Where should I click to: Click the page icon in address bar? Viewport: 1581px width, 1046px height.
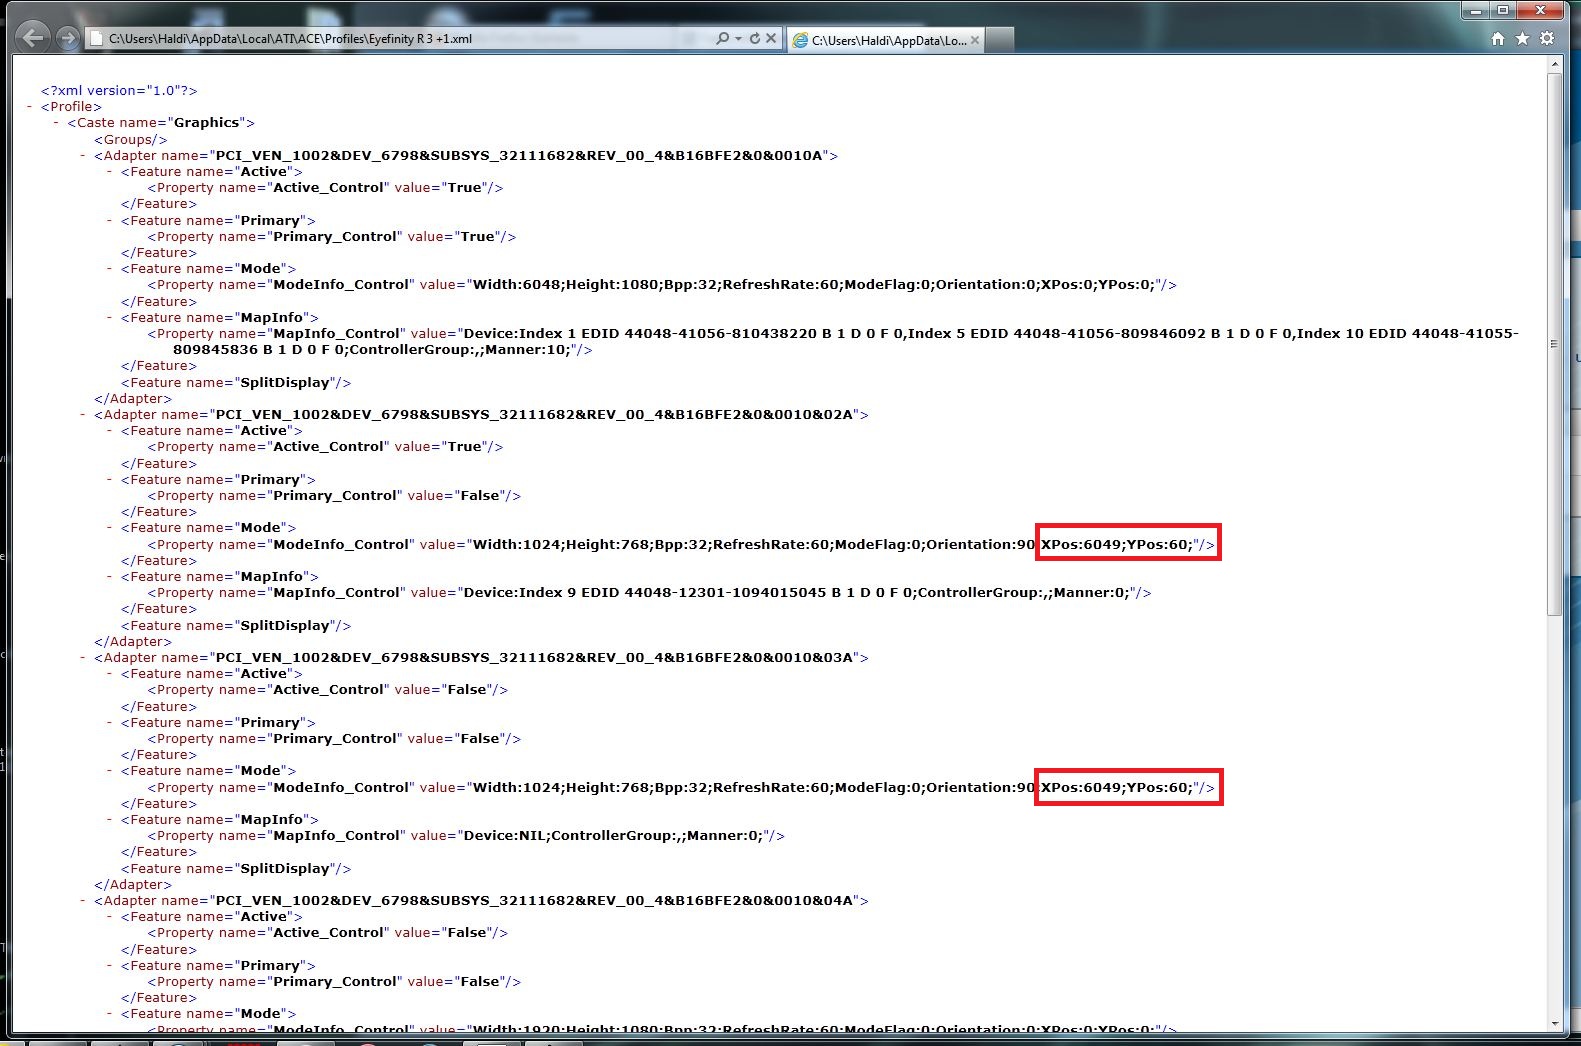[96, 39]
